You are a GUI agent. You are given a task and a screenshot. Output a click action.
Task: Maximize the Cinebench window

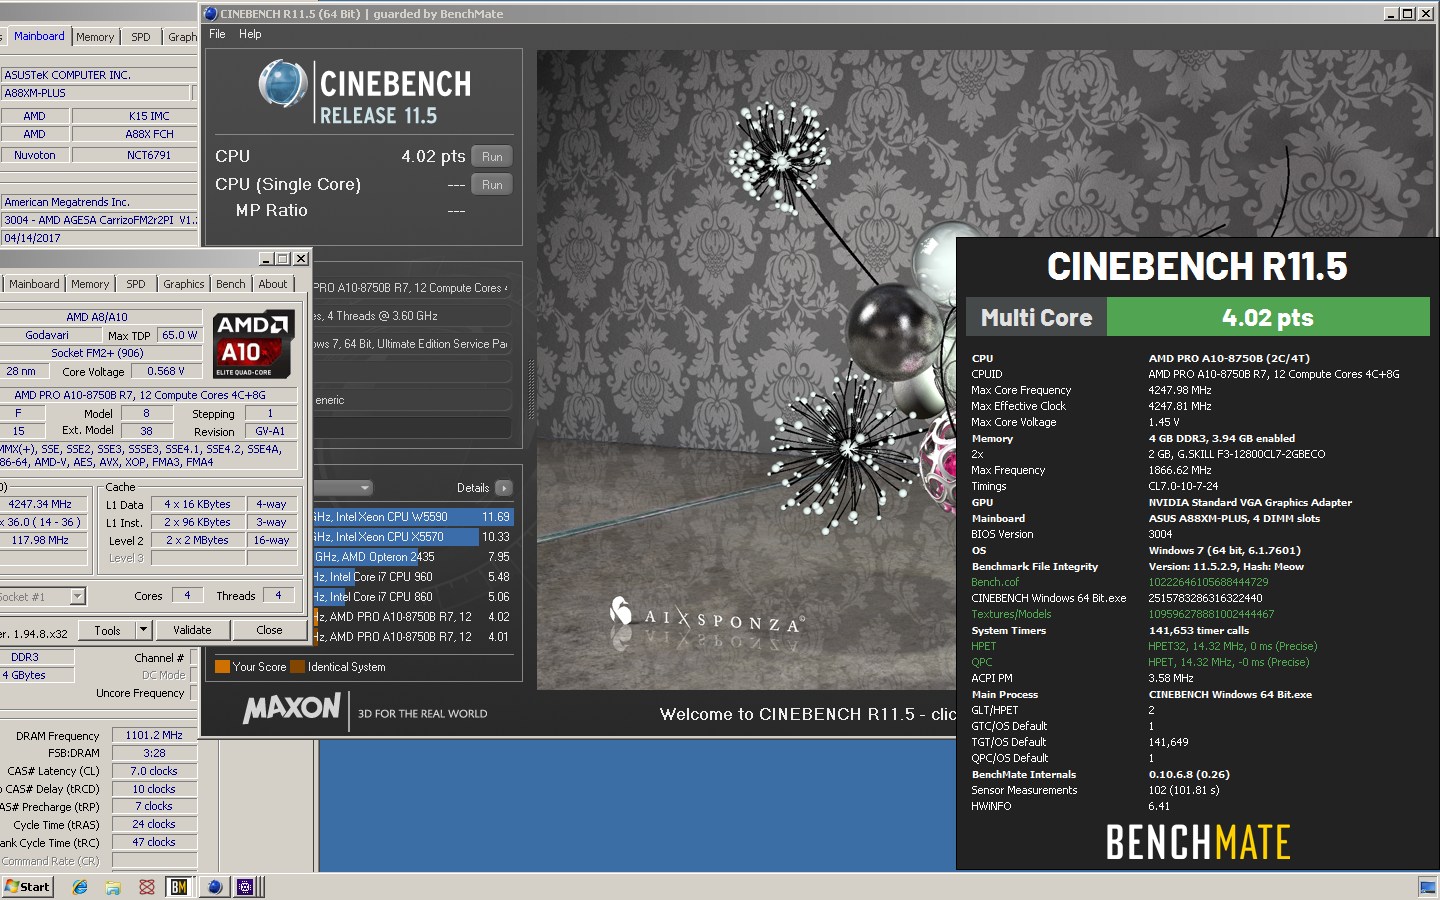(x=1408, y=14)
